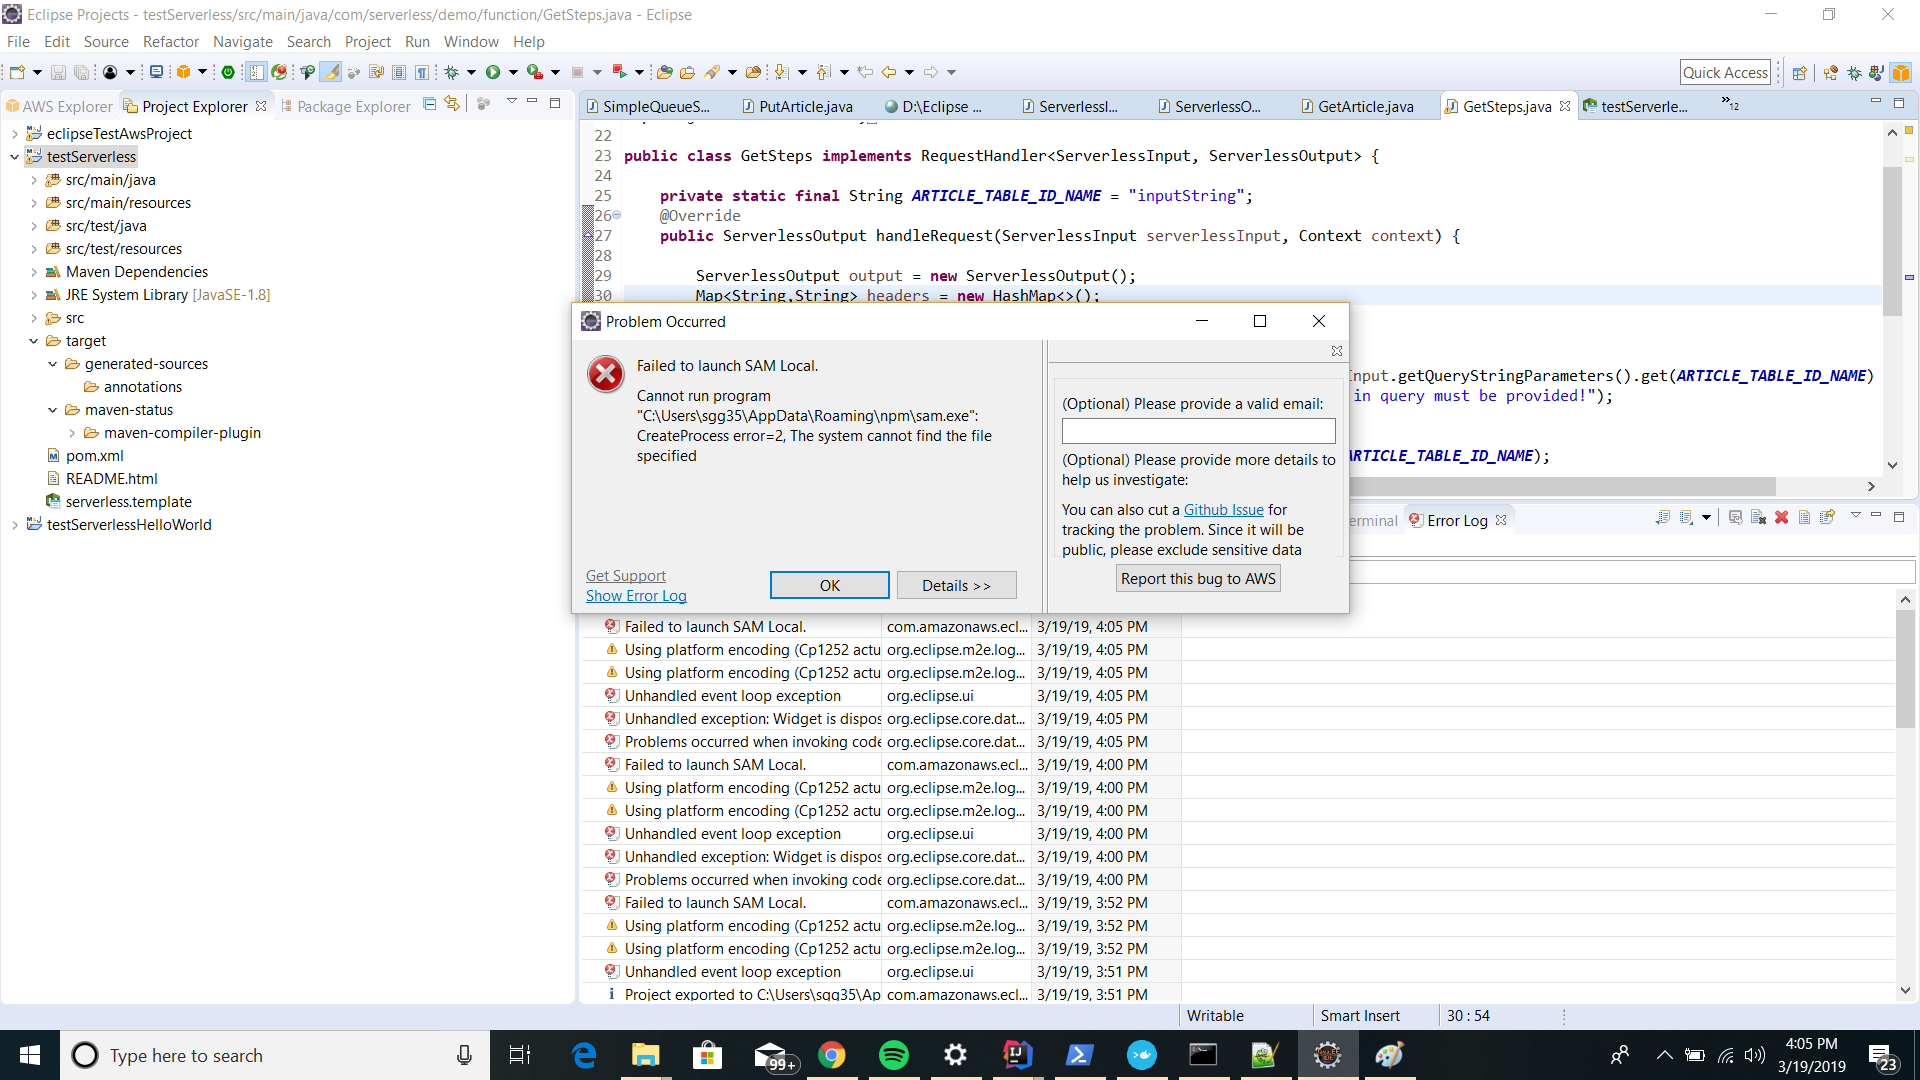This screenshot has width=1920, height=1080.
Task: Open the Refactor menu
Action: tap(170, 42)
